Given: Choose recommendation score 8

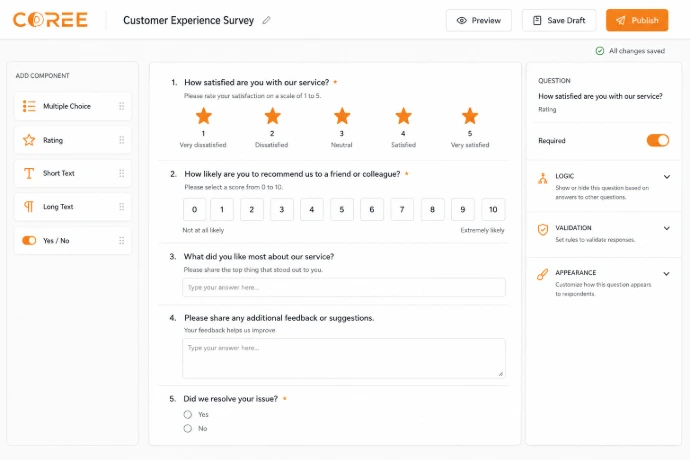Looking at the screenshot, I should point(433,209).
